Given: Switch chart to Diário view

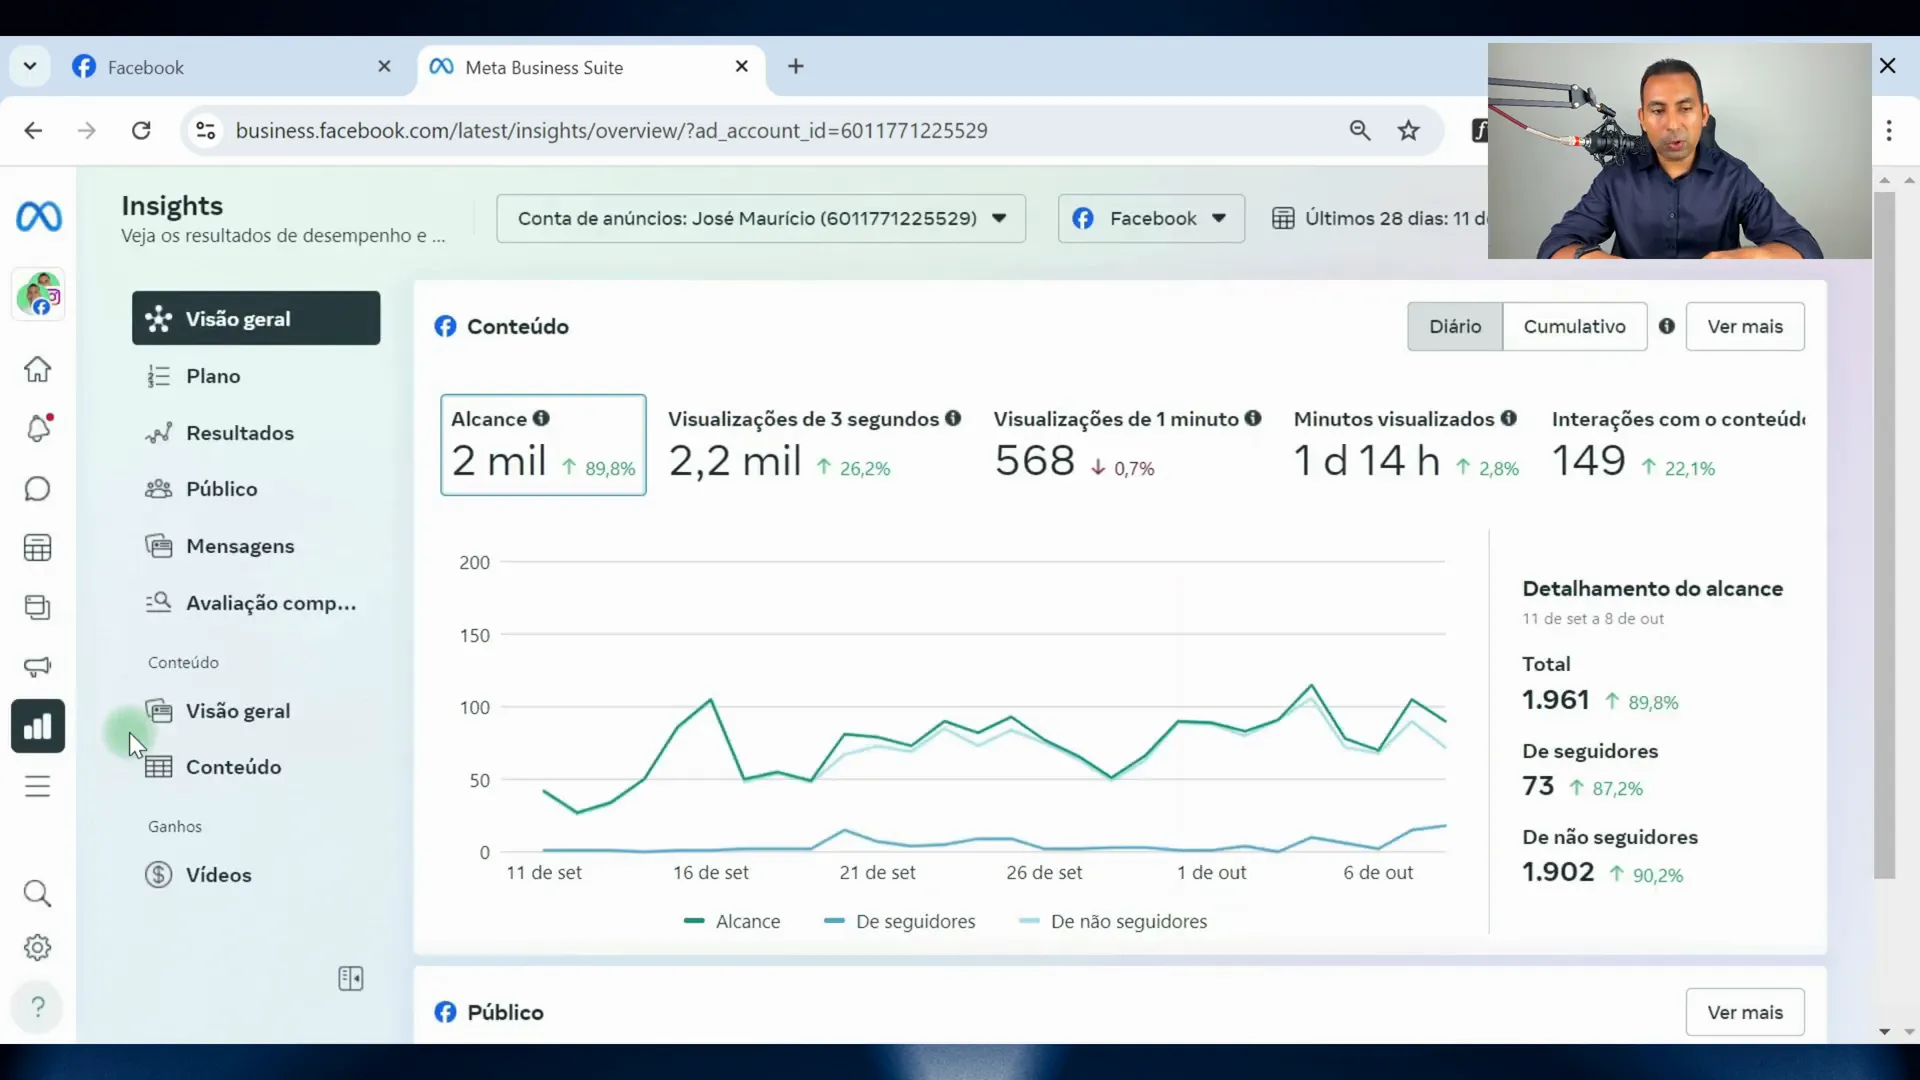Looking at the screenshot, I should coord(1455,326).
